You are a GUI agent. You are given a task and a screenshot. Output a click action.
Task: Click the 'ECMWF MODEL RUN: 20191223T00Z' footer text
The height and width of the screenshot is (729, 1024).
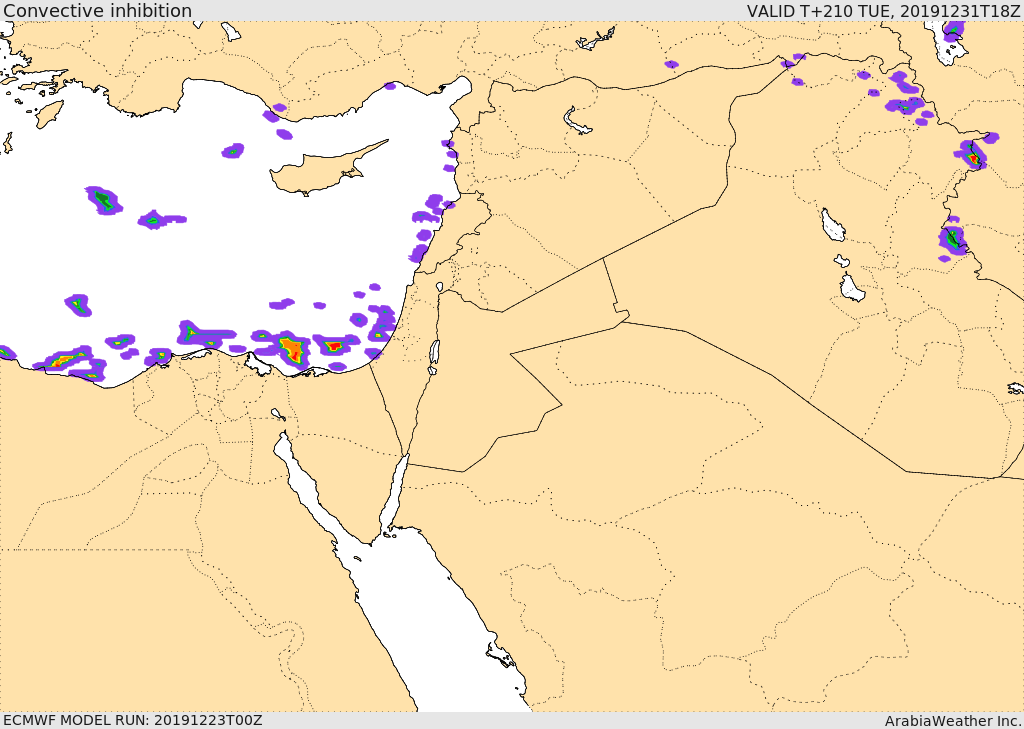[133, 720]
